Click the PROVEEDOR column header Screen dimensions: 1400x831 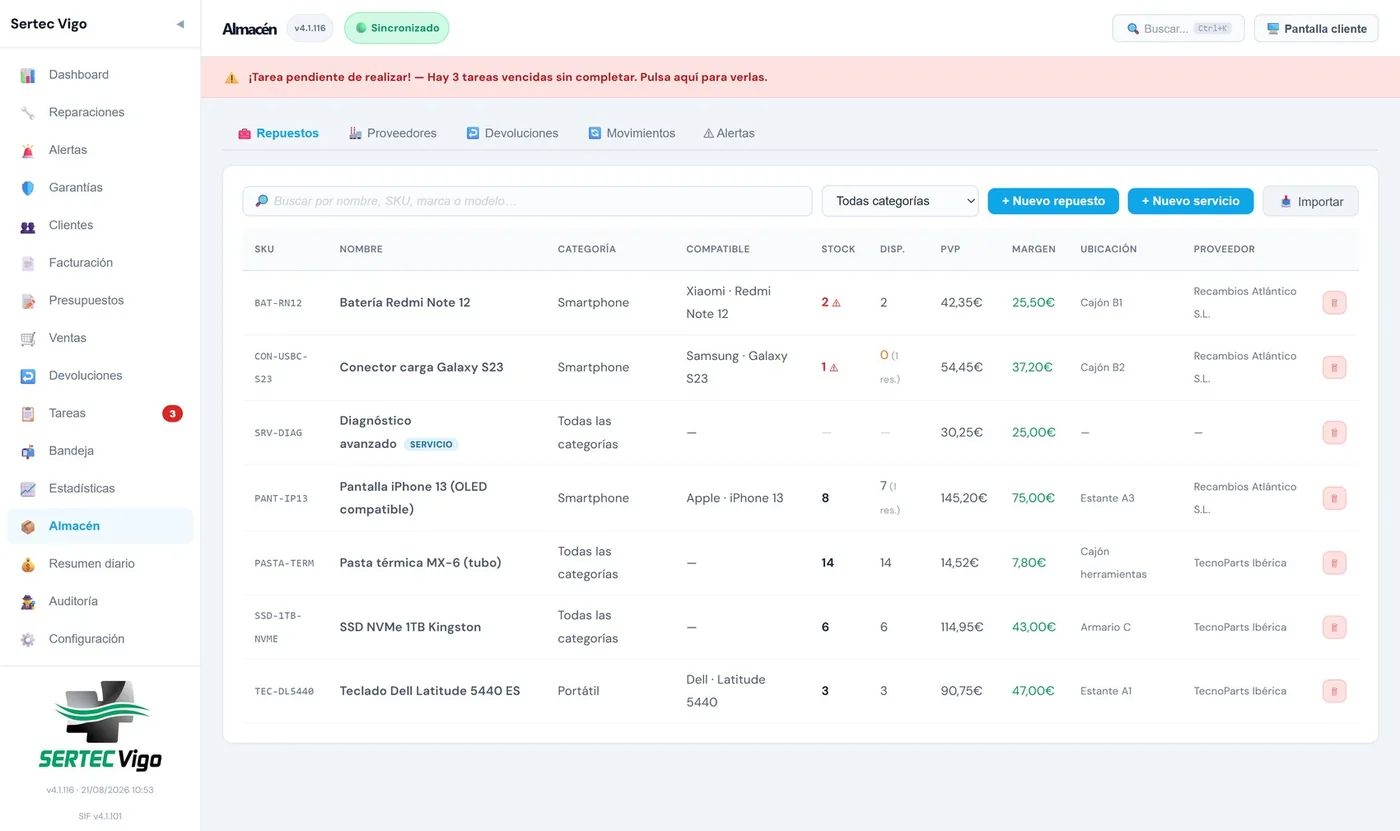[1224, 249]
